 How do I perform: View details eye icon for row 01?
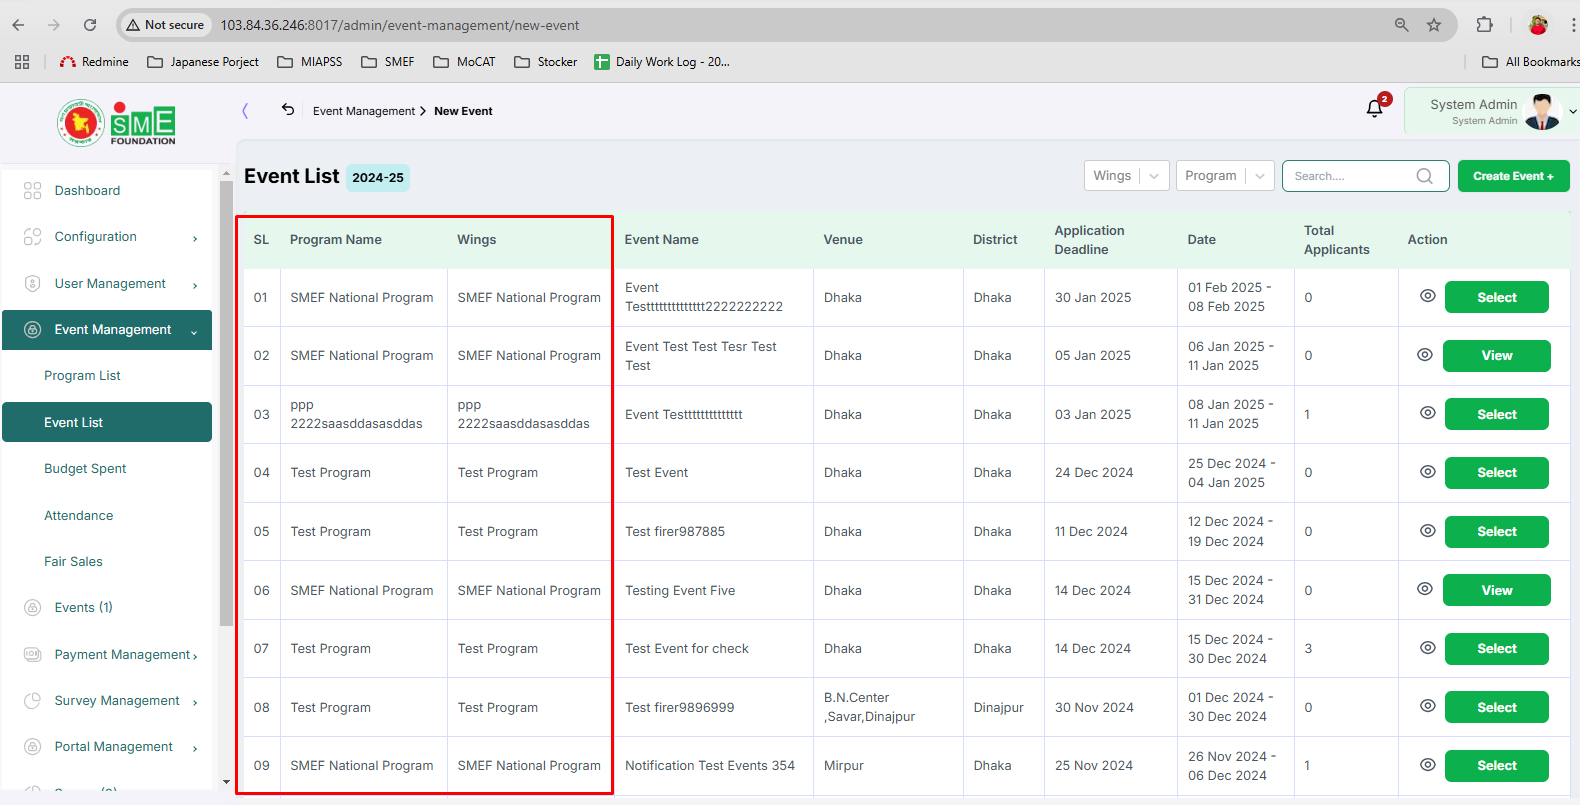(x=1428, y=296)
